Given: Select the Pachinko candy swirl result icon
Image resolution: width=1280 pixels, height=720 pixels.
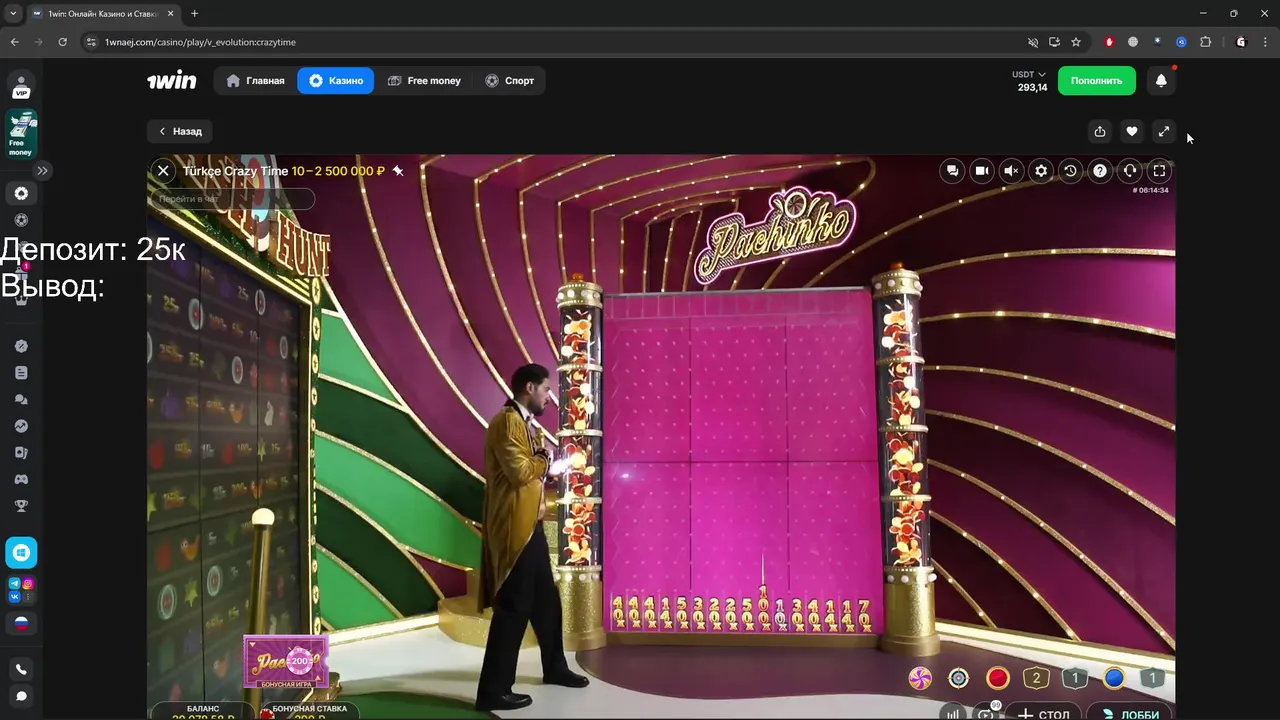Looking at the screenshot, I should 920,679.
